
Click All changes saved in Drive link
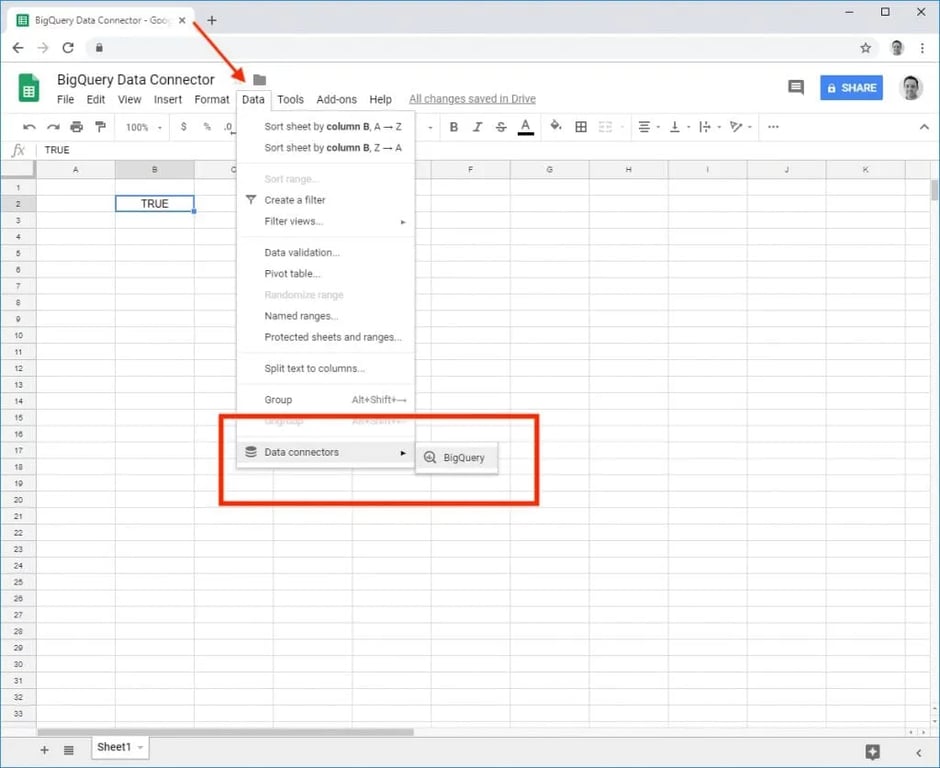click(x=472, y=99)
